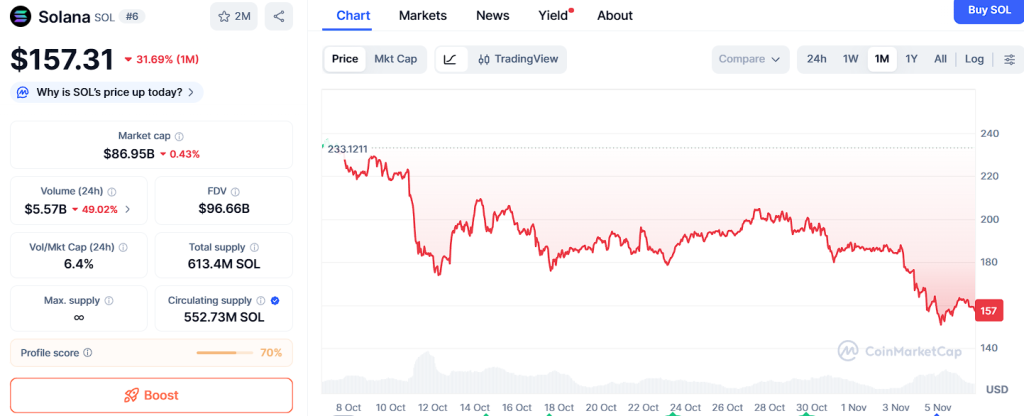Select the 1Y time range
The image size is (1024, 416).
(x=911, y=59)
